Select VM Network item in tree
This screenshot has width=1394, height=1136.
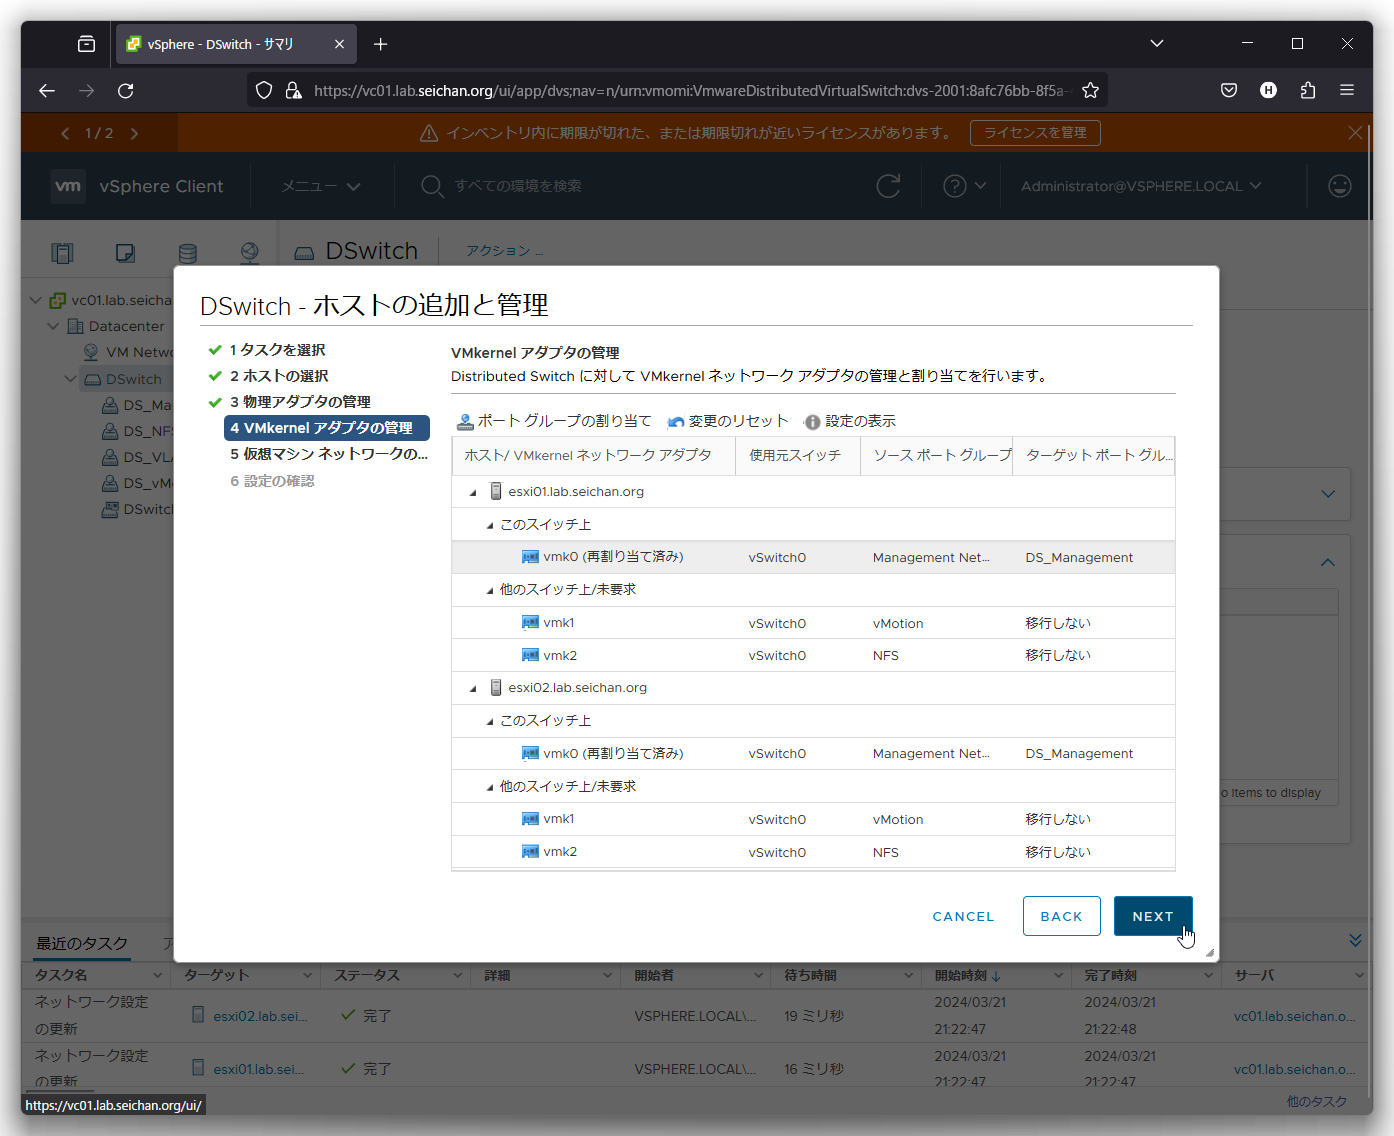pyautogui.click(x=128, y=352)
